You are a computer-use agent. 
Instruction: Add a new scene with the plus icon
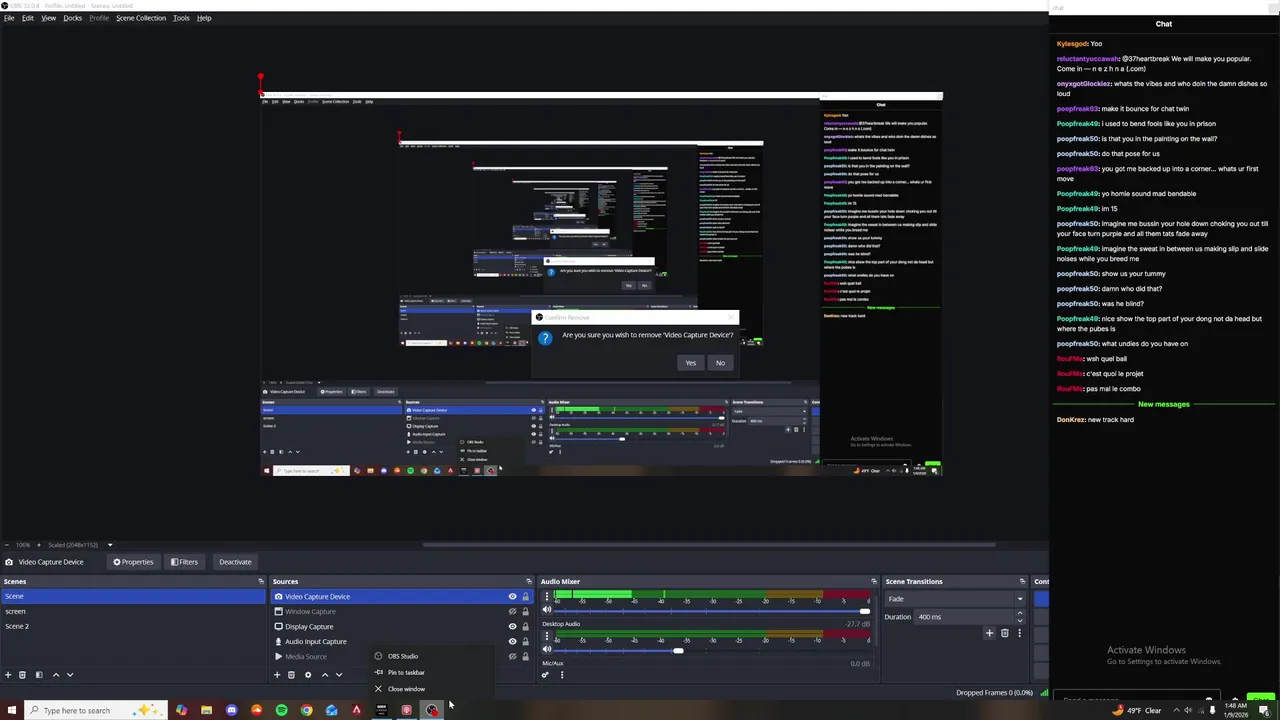tap(8, 675)
